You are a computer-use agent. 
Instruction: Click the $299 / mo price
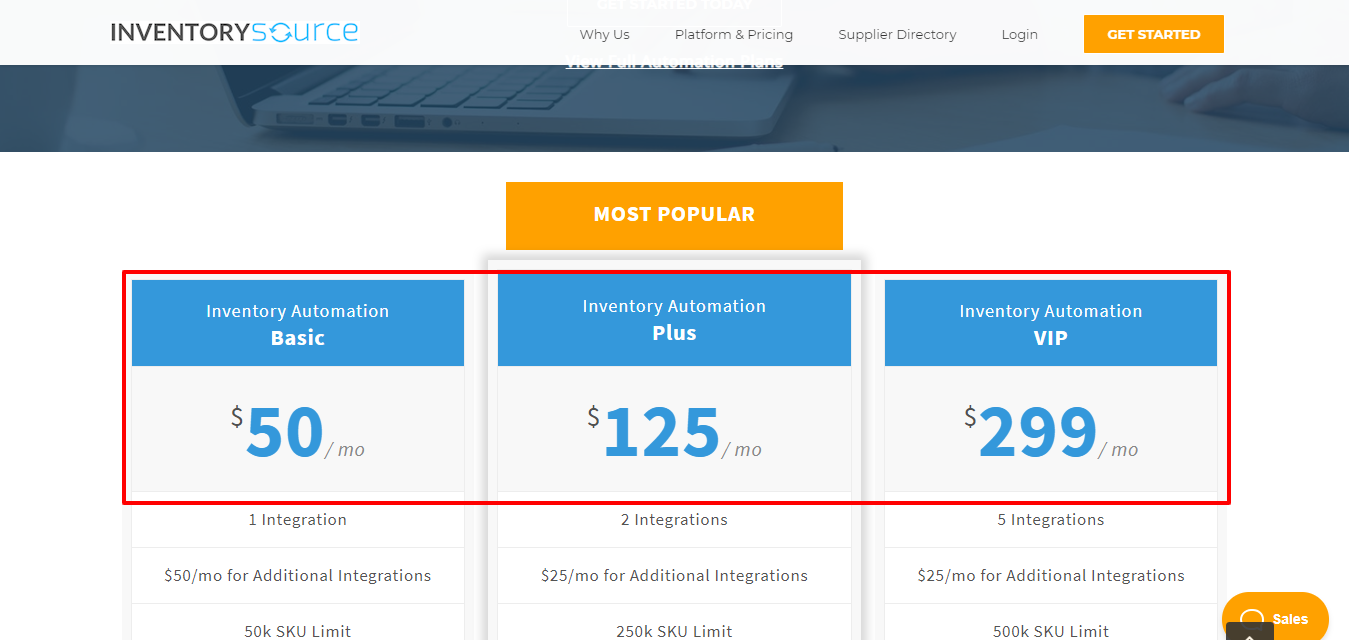[x=1051, y=431]
